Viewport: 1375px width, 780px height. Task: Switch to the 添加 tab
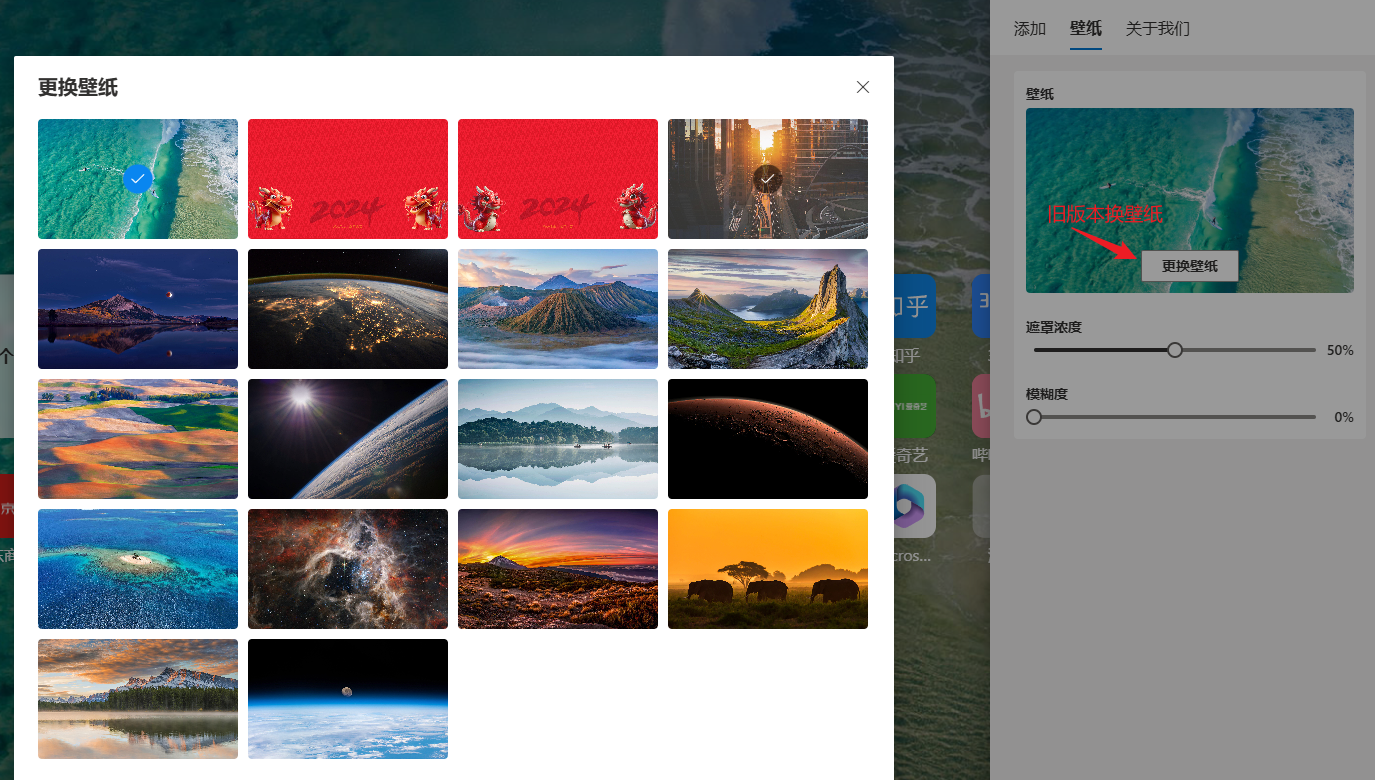click(1030, 28)
